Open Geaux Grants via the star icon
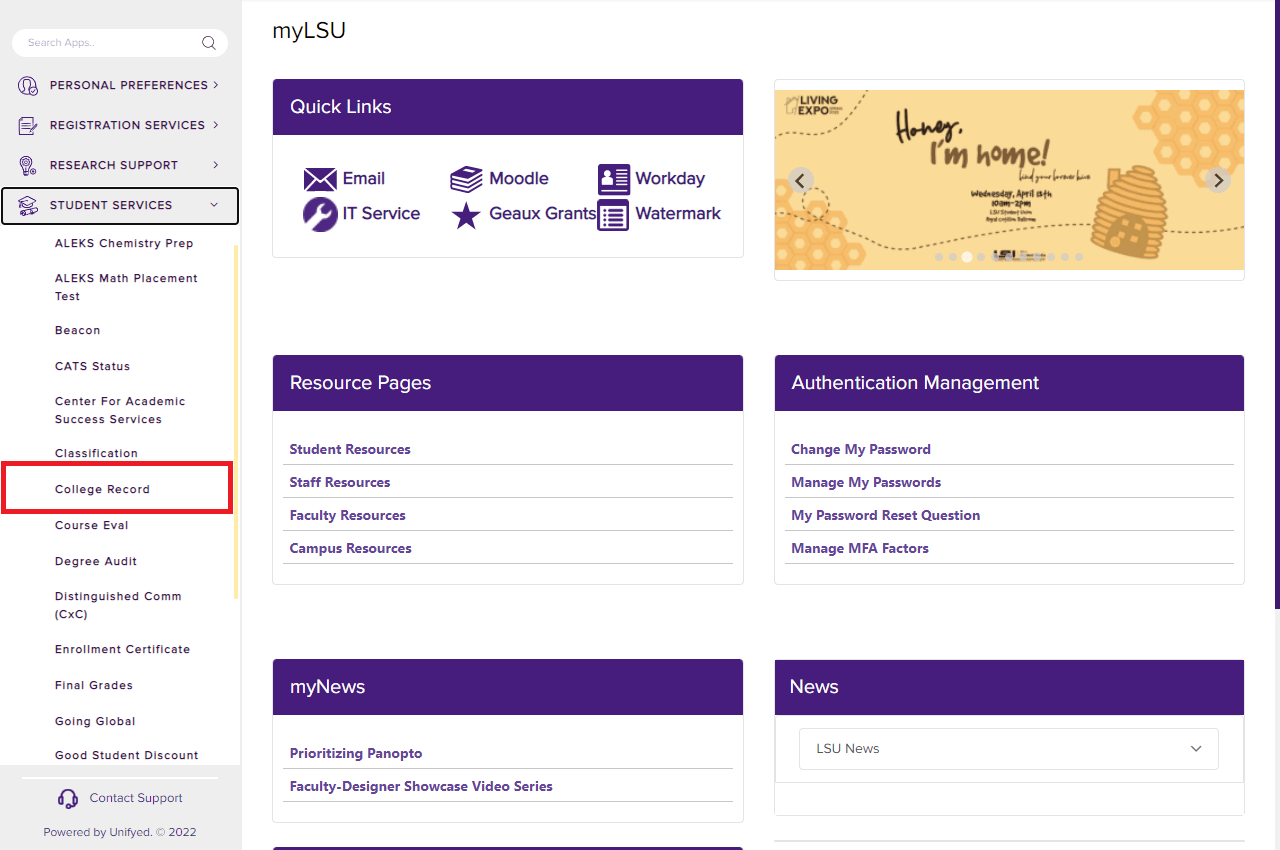The width and height of the screenshot is (1280, 850). point(465,214)
